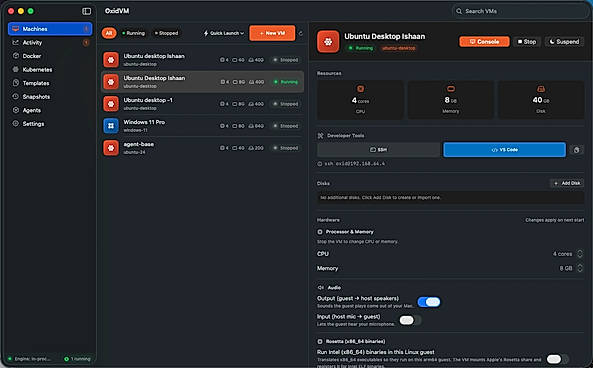Click the Agents icon in sidebar
This screenshot has width=593, height=368.
pyautogui.click(x=16, y=110)
